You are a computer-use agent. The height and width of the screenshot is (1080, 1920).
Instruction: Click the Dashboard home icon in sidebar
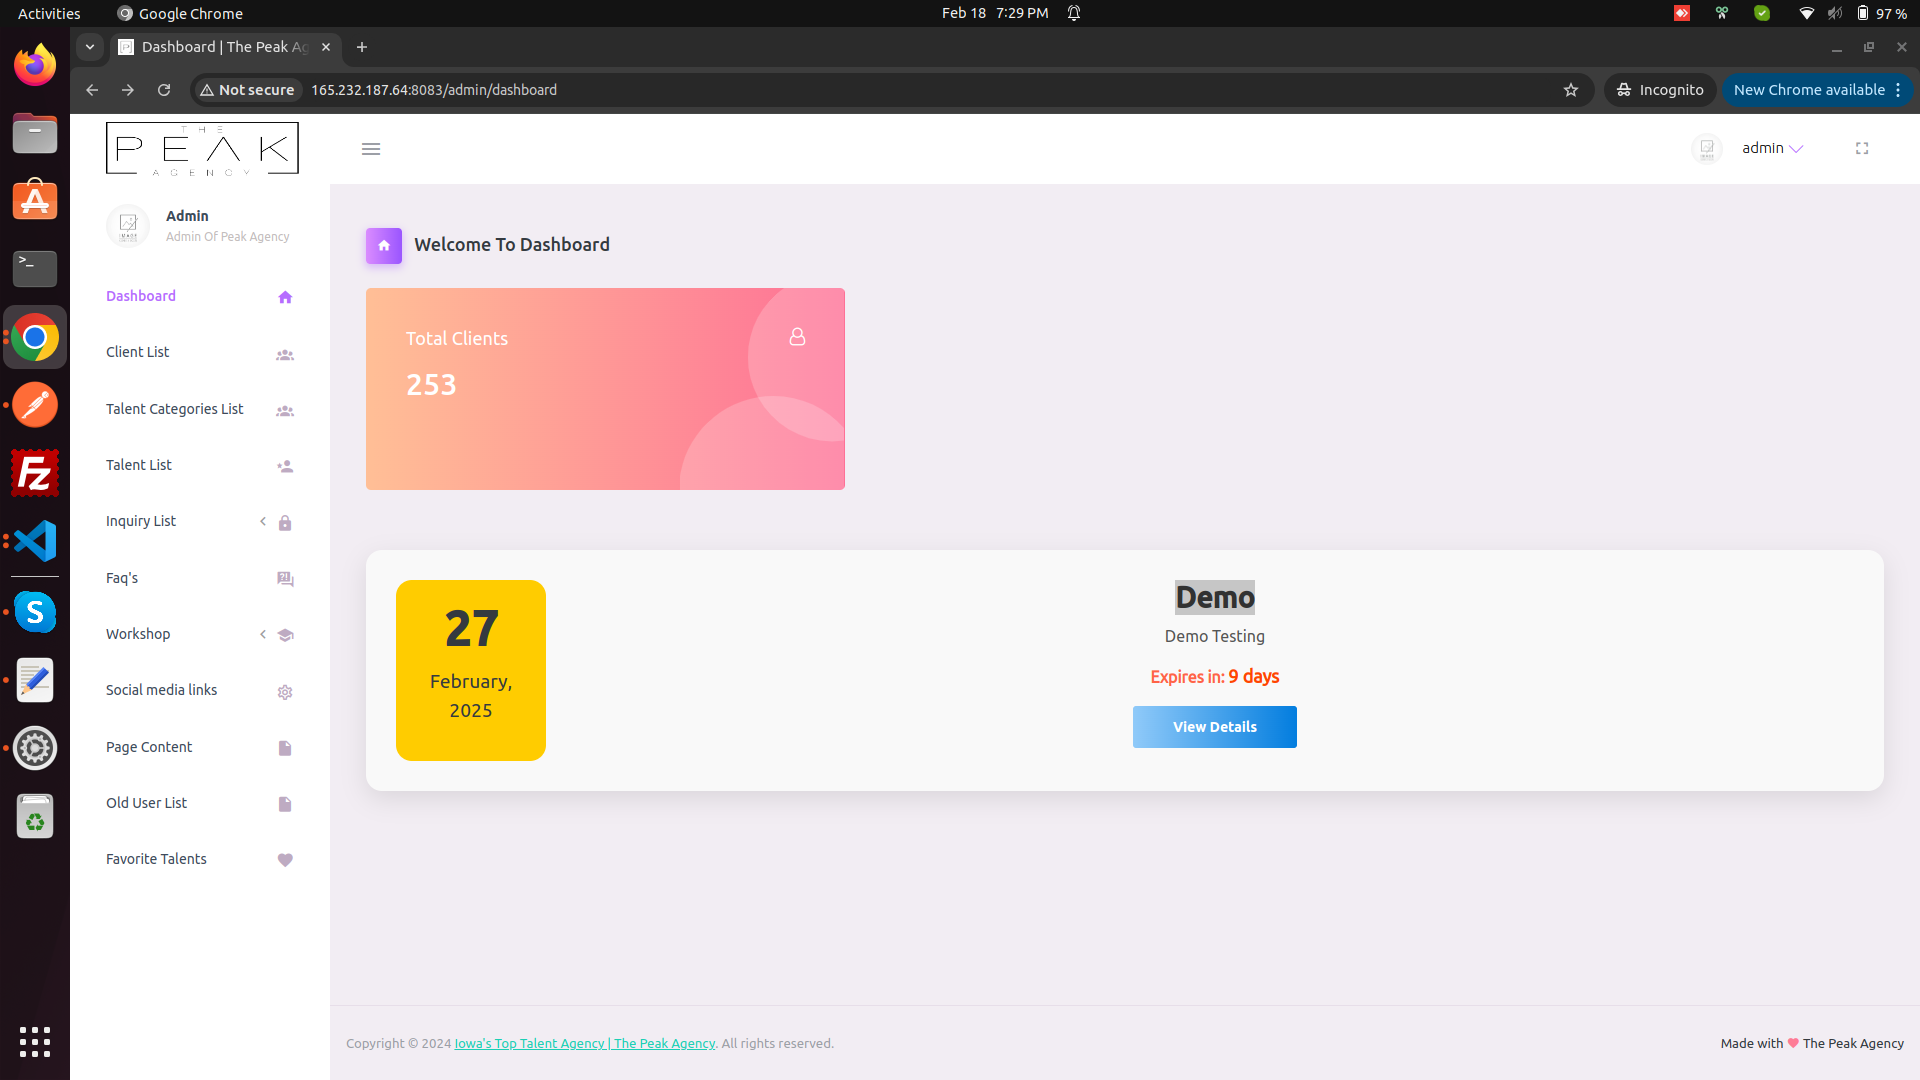[x=285, y=297]
